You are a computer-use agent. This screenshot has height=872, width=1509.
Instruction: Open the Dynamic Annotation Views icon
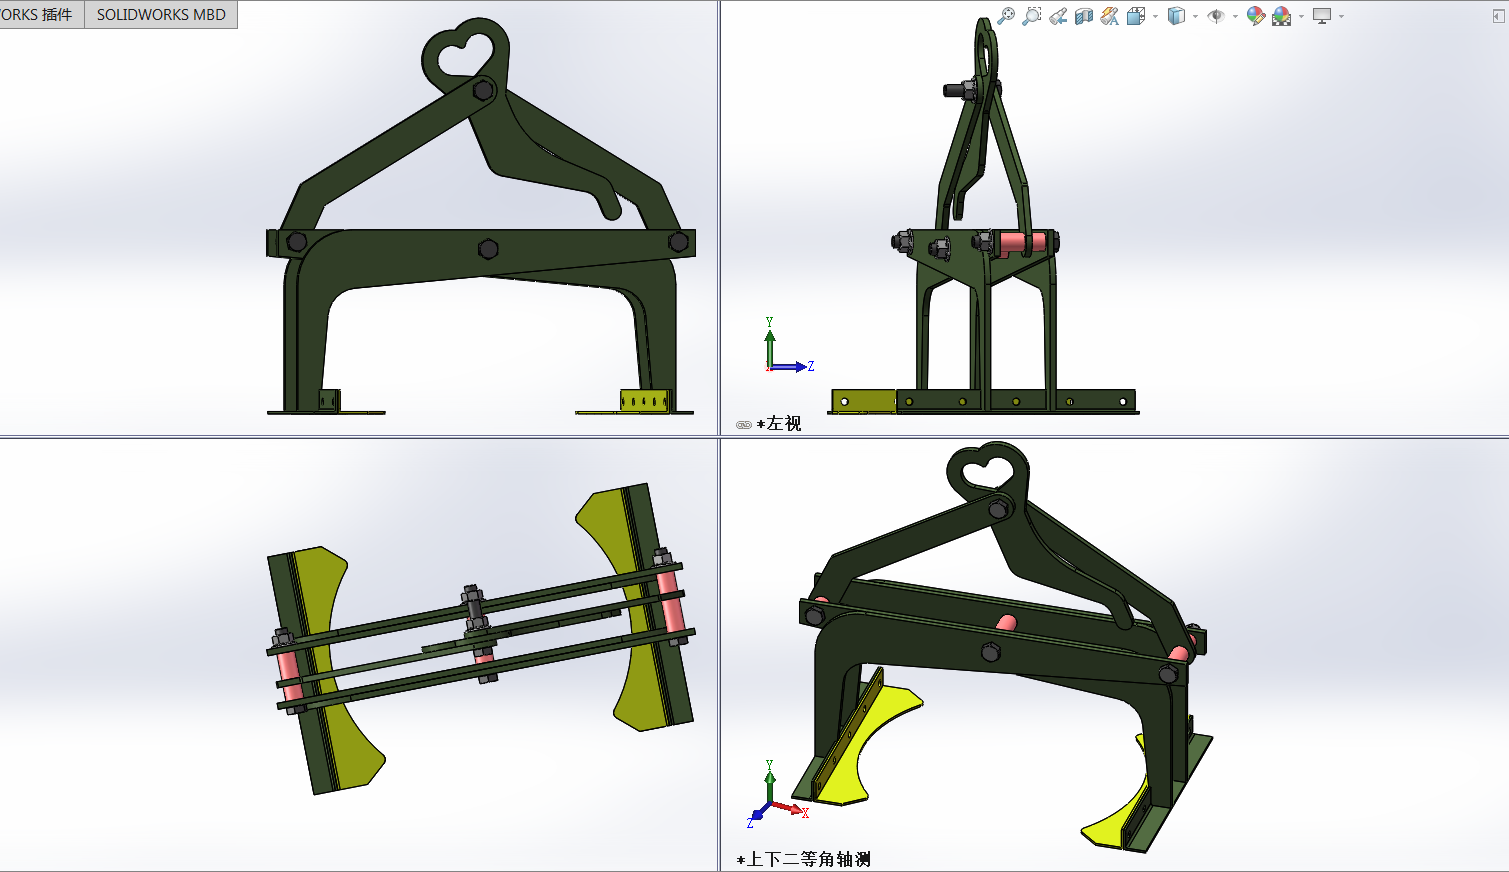point(1110,16)
